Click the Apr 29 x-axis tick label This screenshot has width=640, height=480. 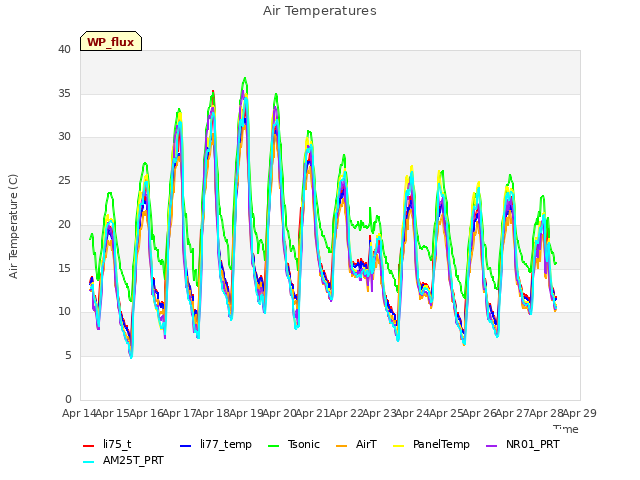pos(580,413)
